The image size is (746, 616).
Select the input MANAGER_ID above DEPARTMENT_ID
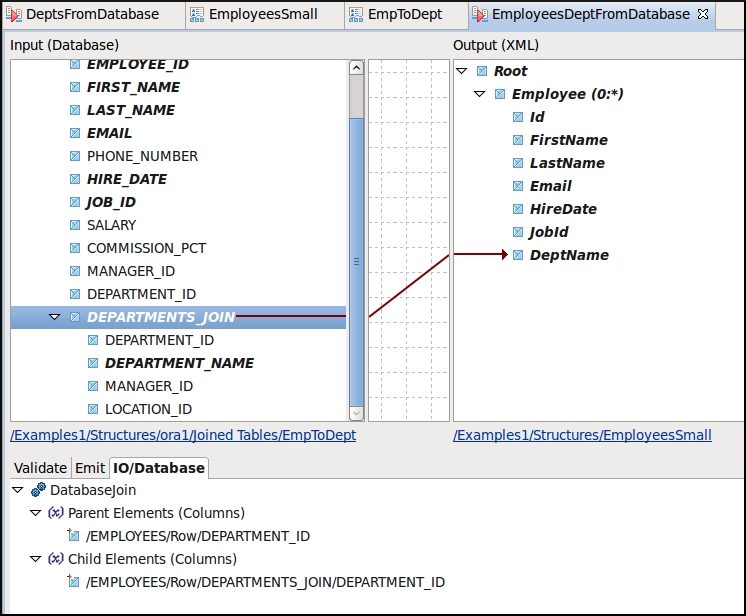click(131, 271)
